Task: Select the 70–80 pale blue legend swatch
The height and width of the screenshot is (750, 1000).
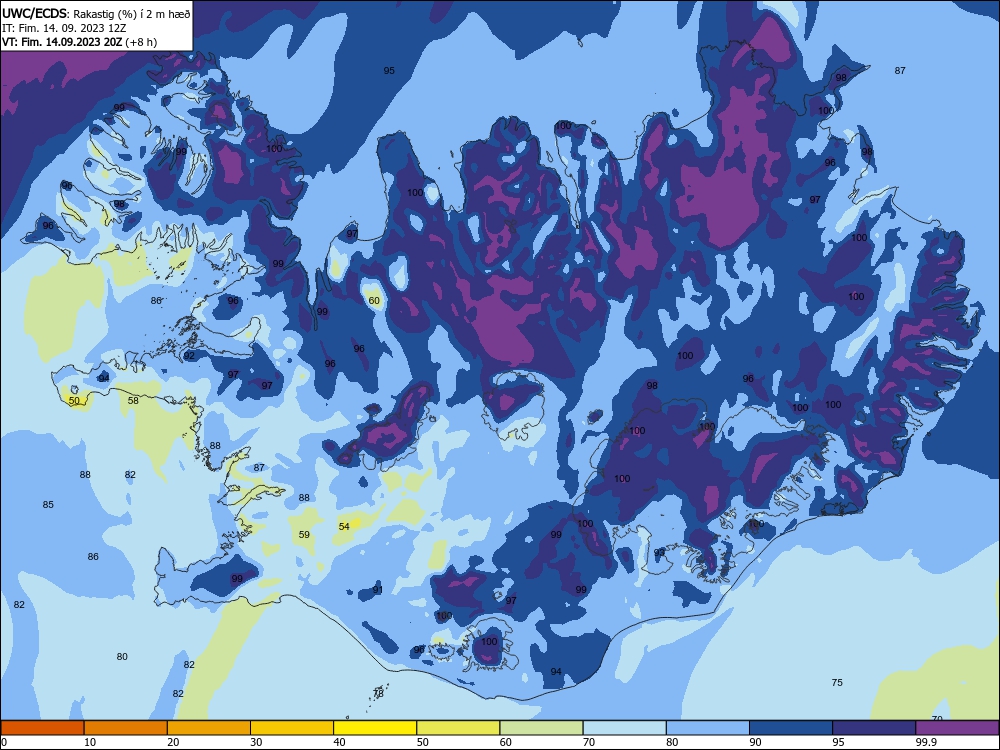Action: point(624,728)
